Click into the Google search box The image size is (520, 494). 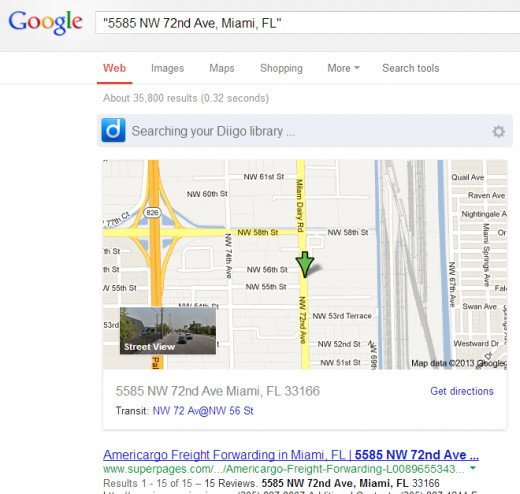(x=307, y=23)
